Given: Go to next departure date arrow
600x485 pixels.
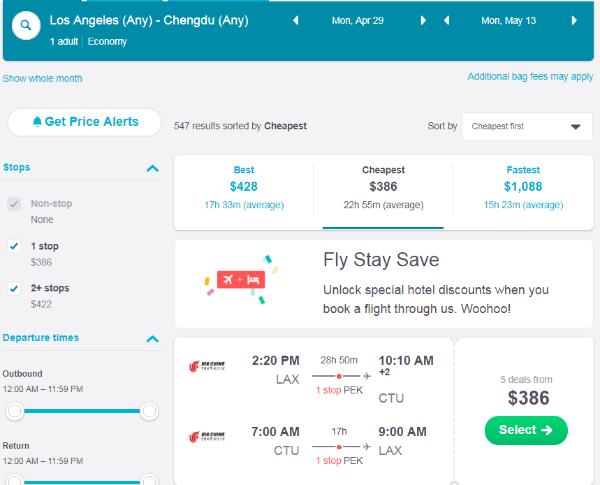Looking at the screenshot, I should click(423, 20).
